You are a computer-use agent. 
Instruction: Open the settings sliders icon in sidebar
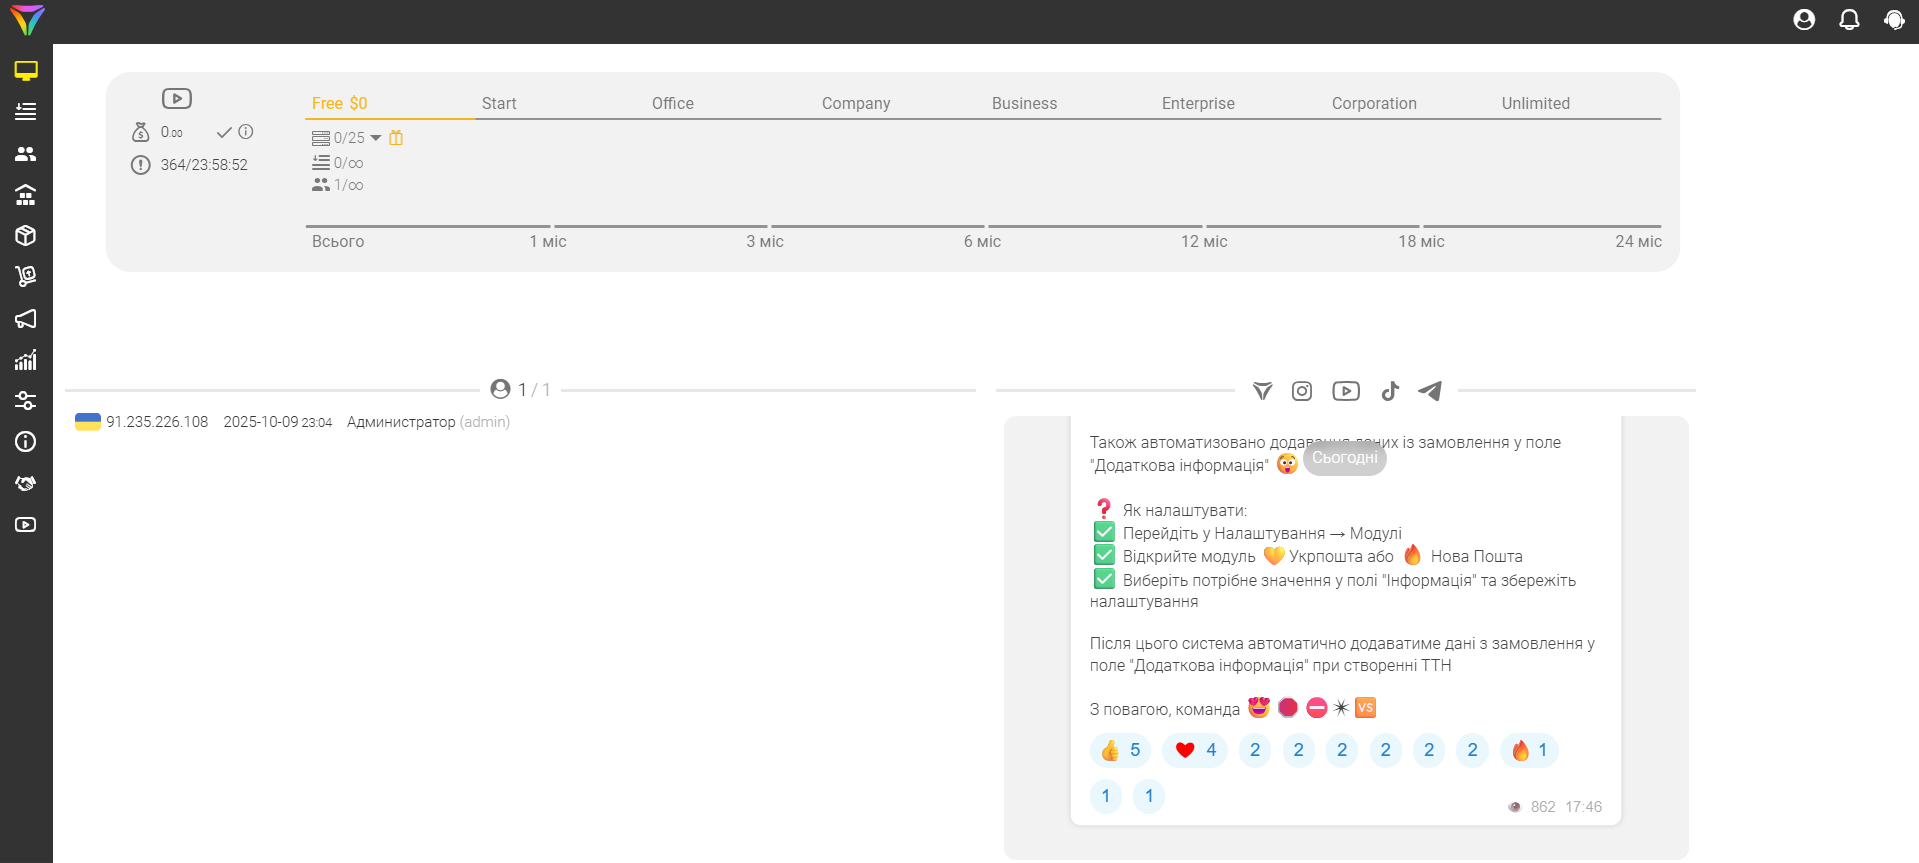[26, 401]
